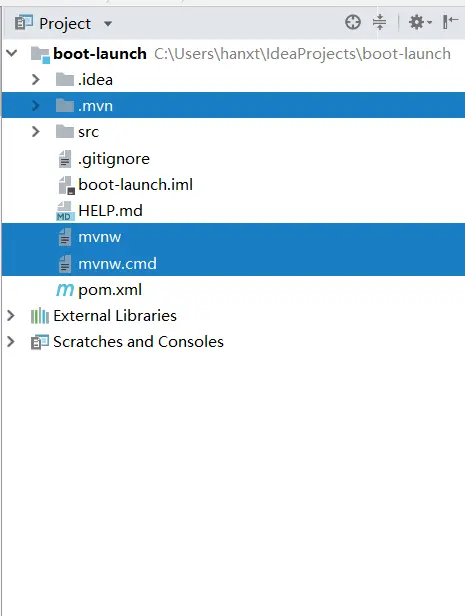Expand the src folder chevron
The width and height of the screenshot is (465, 616).
[x=36, y=131]
